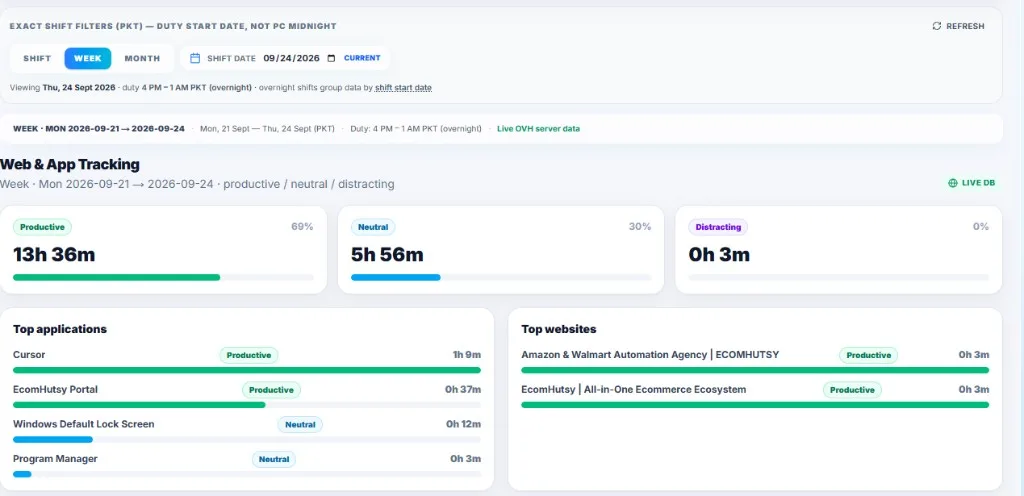Click the refresh circular-arrow icon
Viewport: 1024px width, 496px height.
click(936, 26)
